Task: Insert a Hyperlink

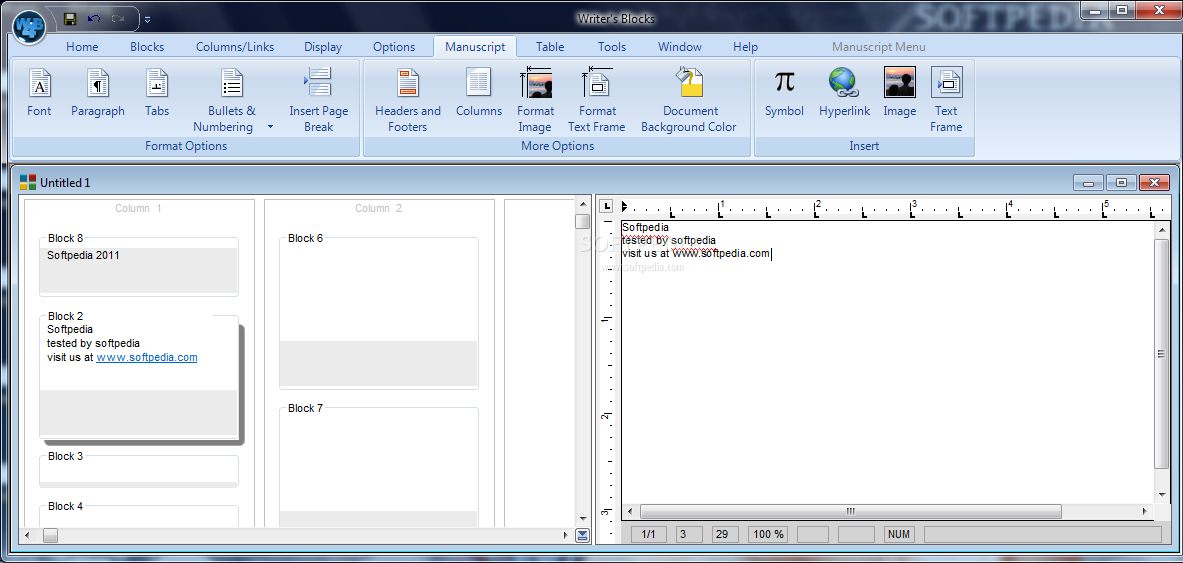Action: point(844,92)
